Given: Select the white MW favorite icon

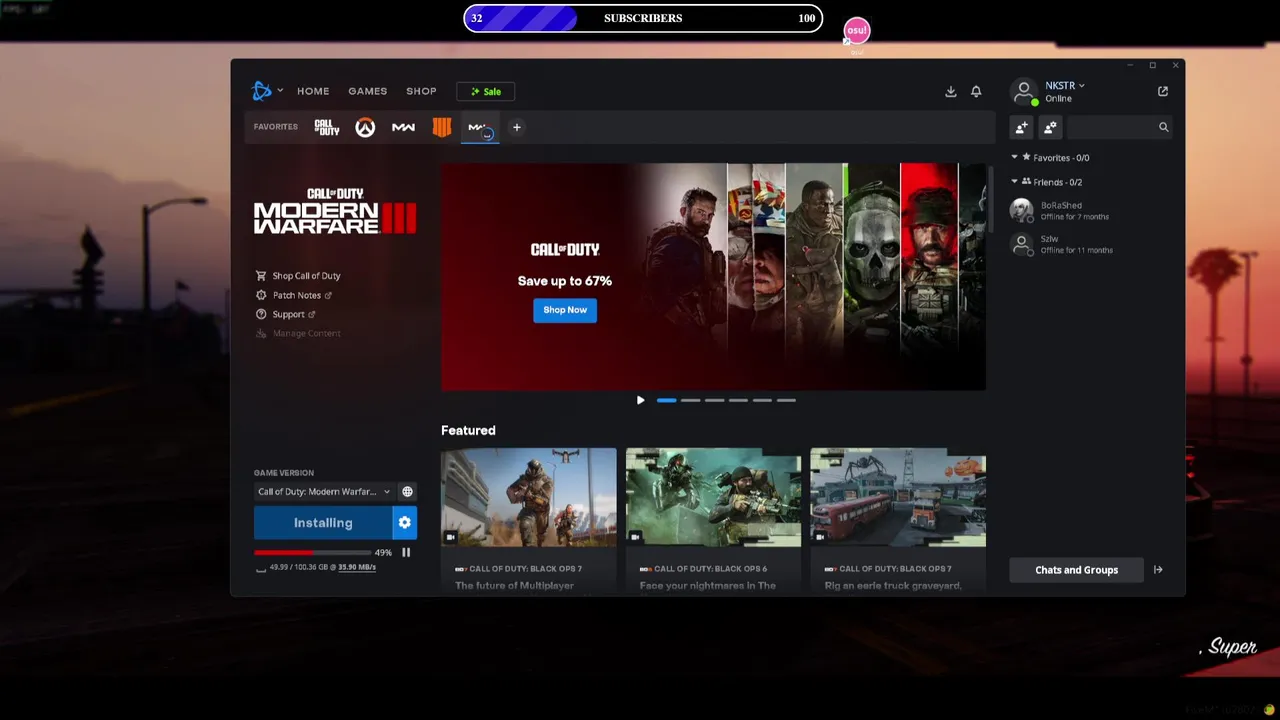Looking at the screenshot, I should [403, 127].
